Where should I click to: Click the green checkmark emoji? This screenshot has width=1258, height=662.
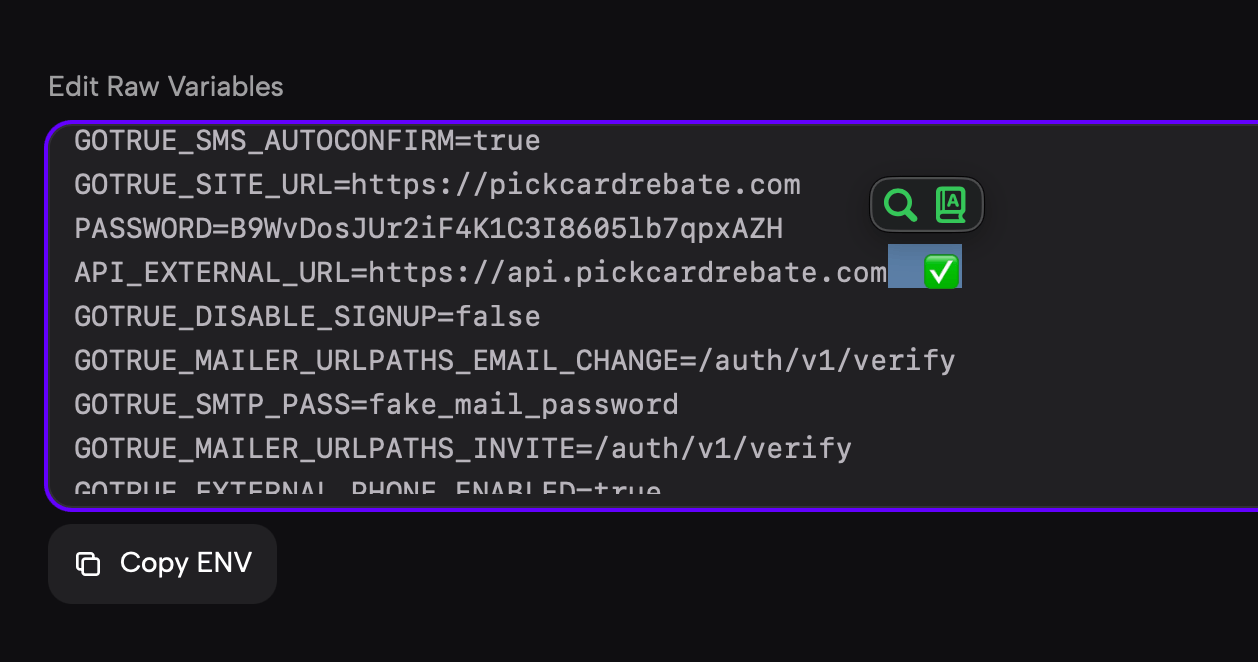941,272
